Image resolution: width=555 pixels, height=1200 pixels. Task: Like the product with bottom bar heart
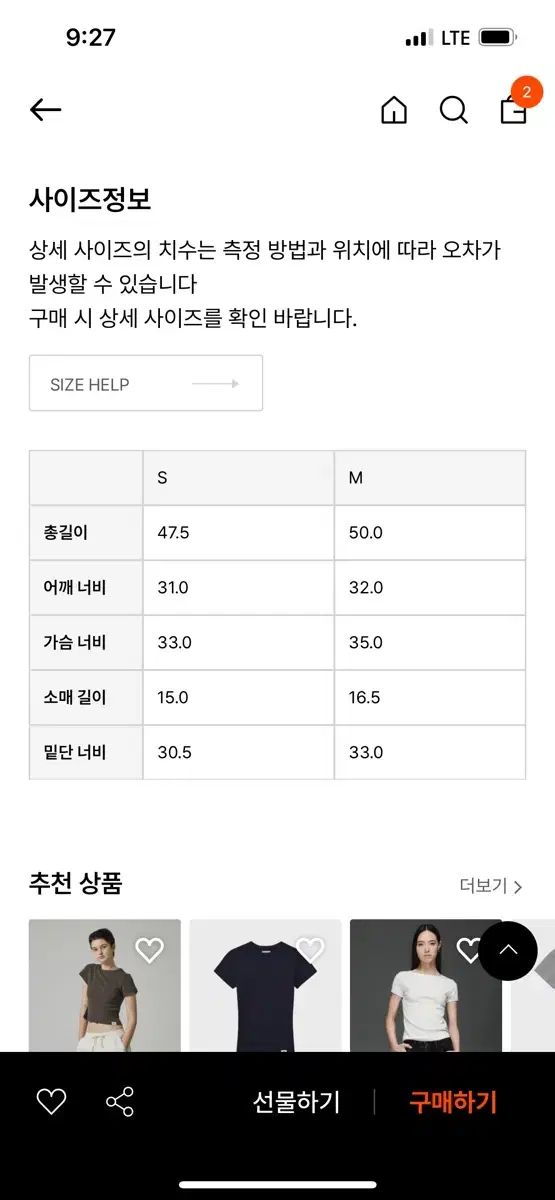click(x=51, y=1102)
